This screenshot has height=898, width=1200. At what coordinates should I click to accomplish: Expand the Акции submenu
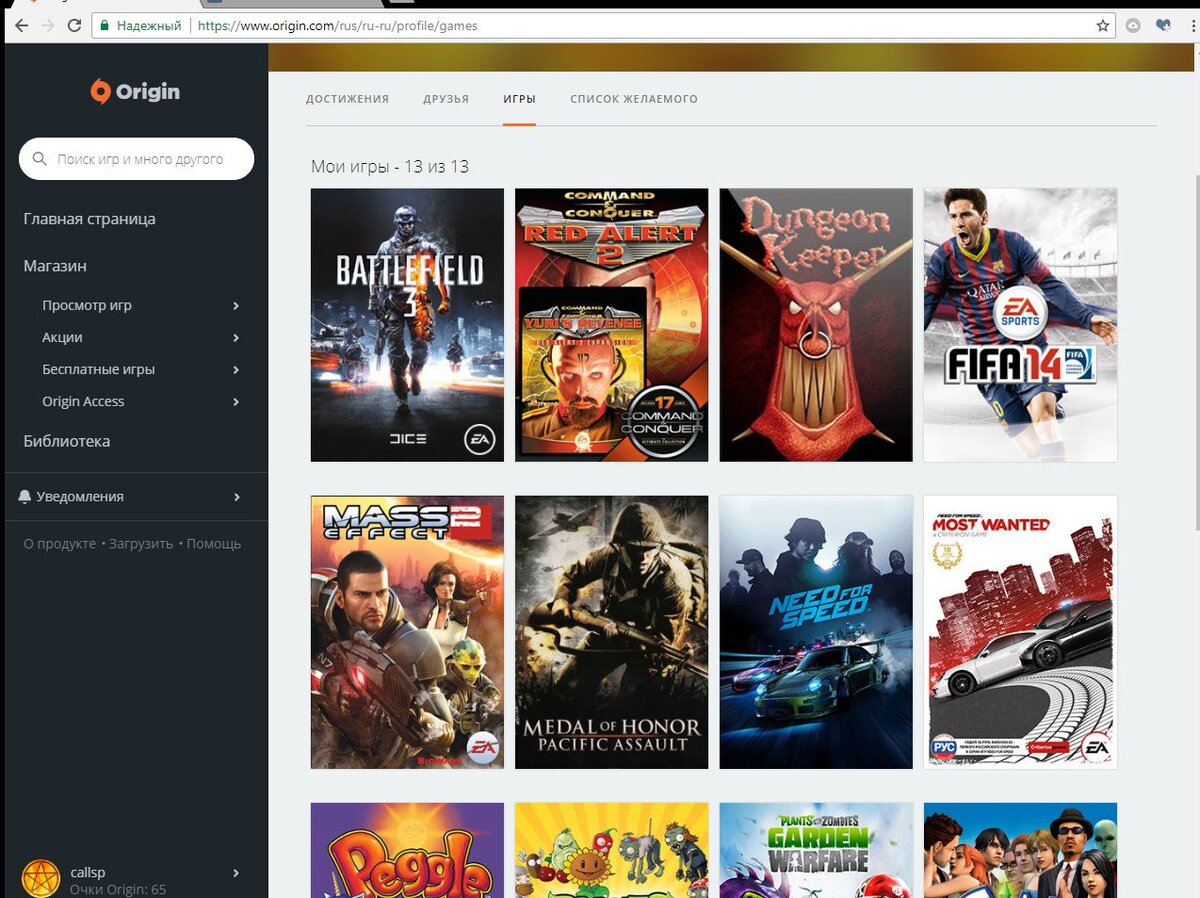click(236, 338)
